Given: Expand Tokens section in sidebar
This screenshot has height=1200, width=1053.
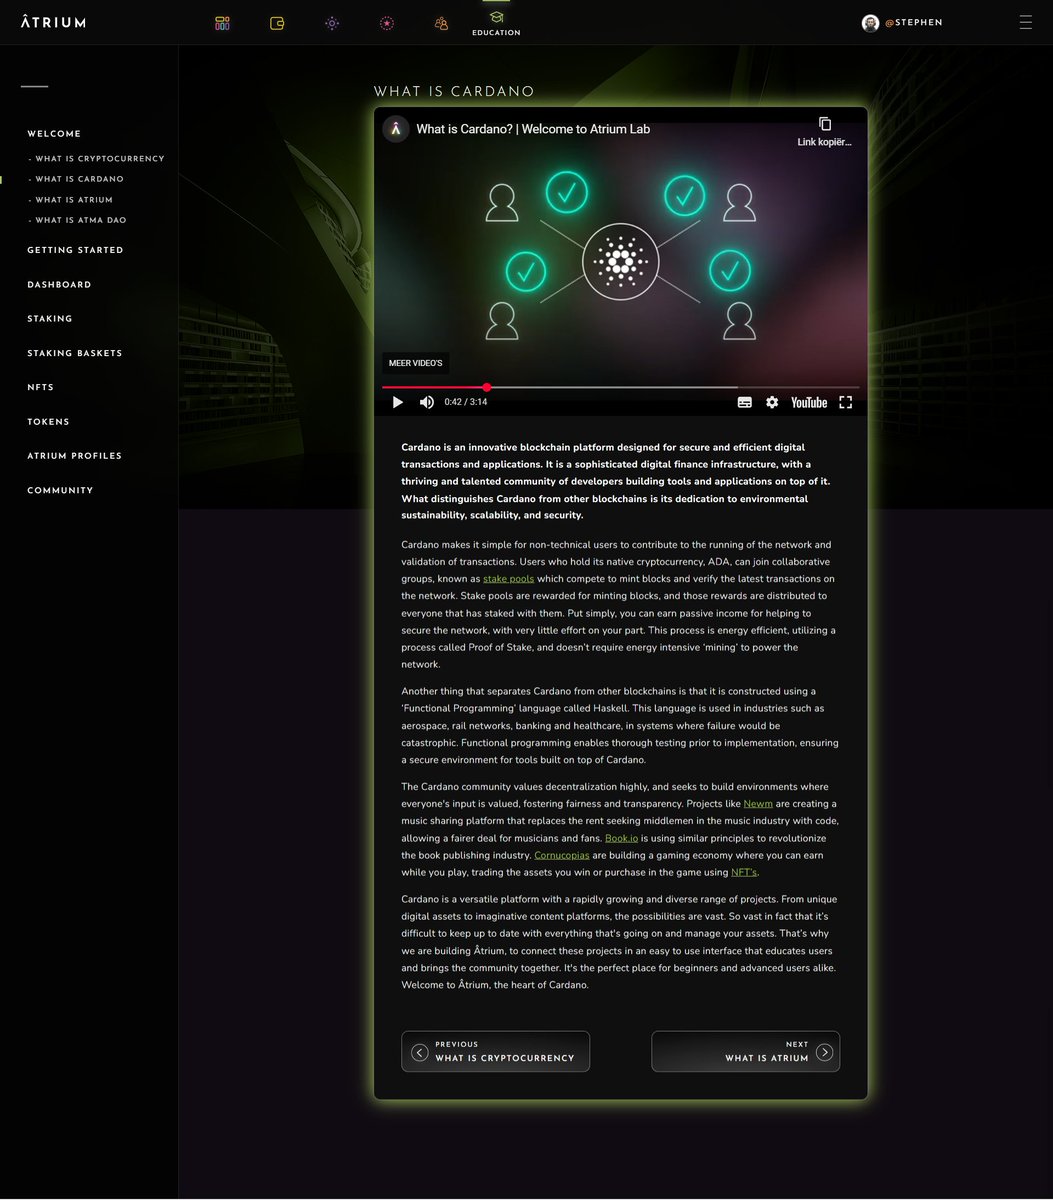Looking at the screenshot, I should click(x=48, y=422).
